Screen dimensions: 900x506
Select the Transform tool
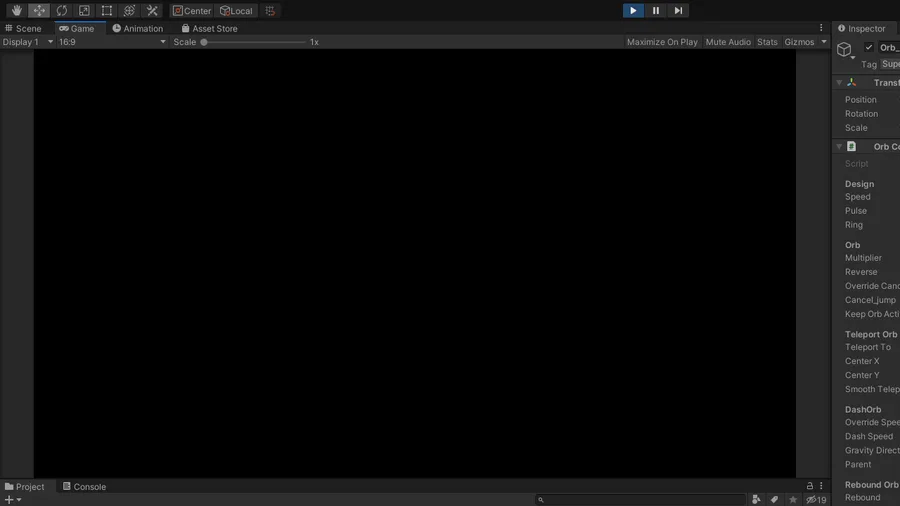tap(129, 10)
